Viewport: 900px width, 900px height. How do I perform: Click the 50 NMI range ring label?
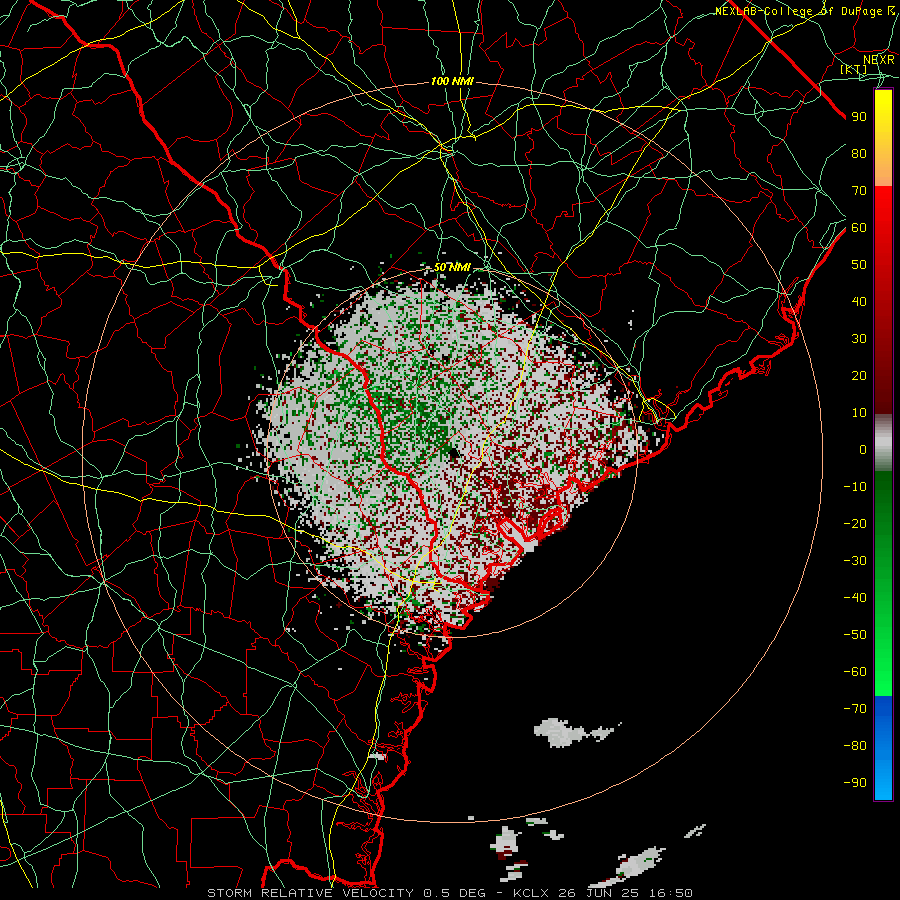click(452, 267)
